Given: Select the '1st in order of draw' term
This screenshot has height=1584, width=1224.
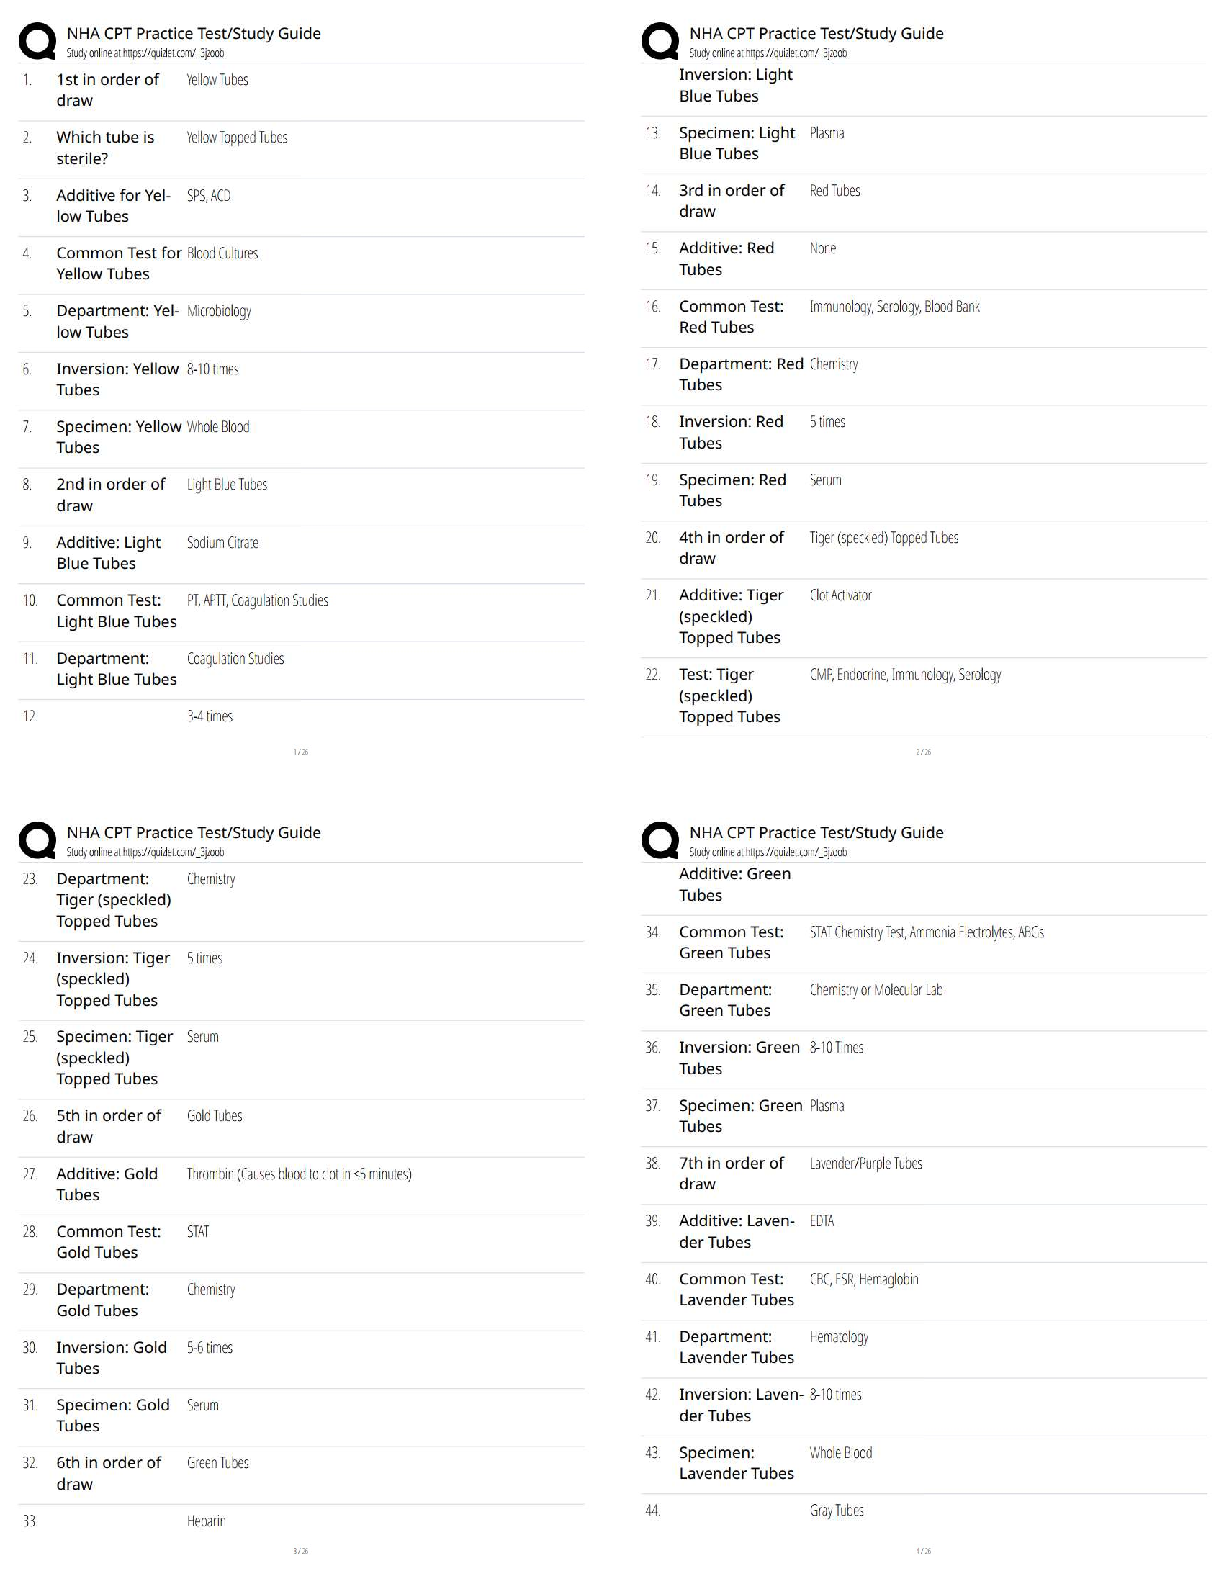Looking at the screenshot, I should (107, 90).
